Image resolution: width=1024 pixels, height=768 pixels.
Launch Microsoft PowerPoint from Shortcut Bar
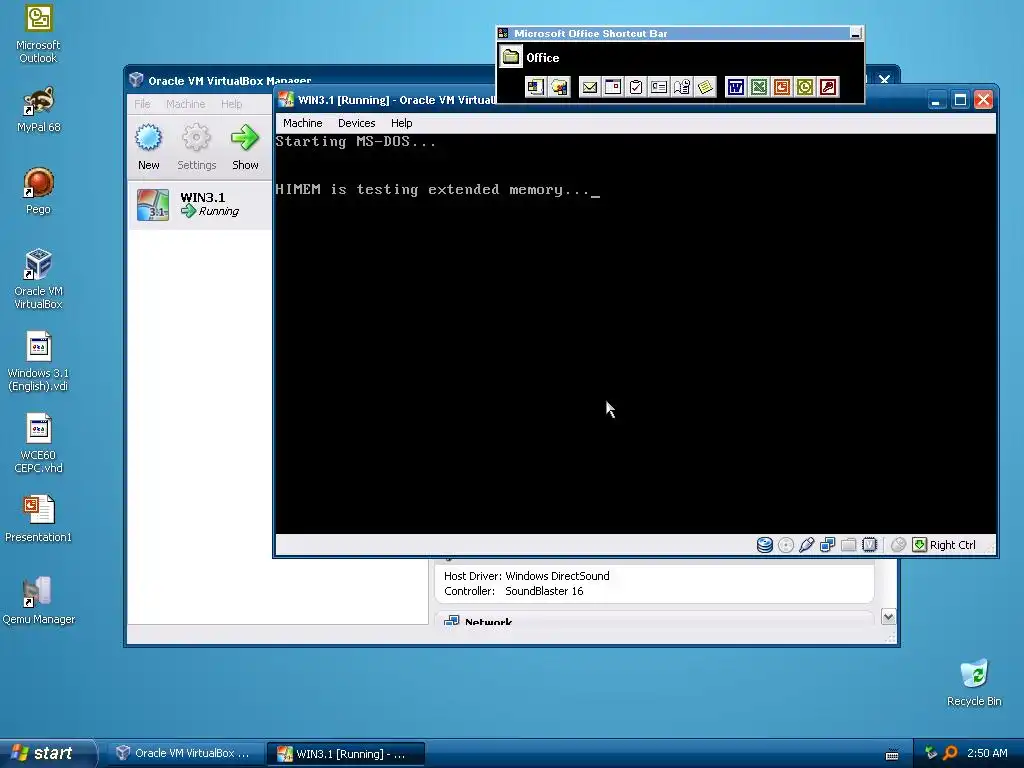[782, 87]
